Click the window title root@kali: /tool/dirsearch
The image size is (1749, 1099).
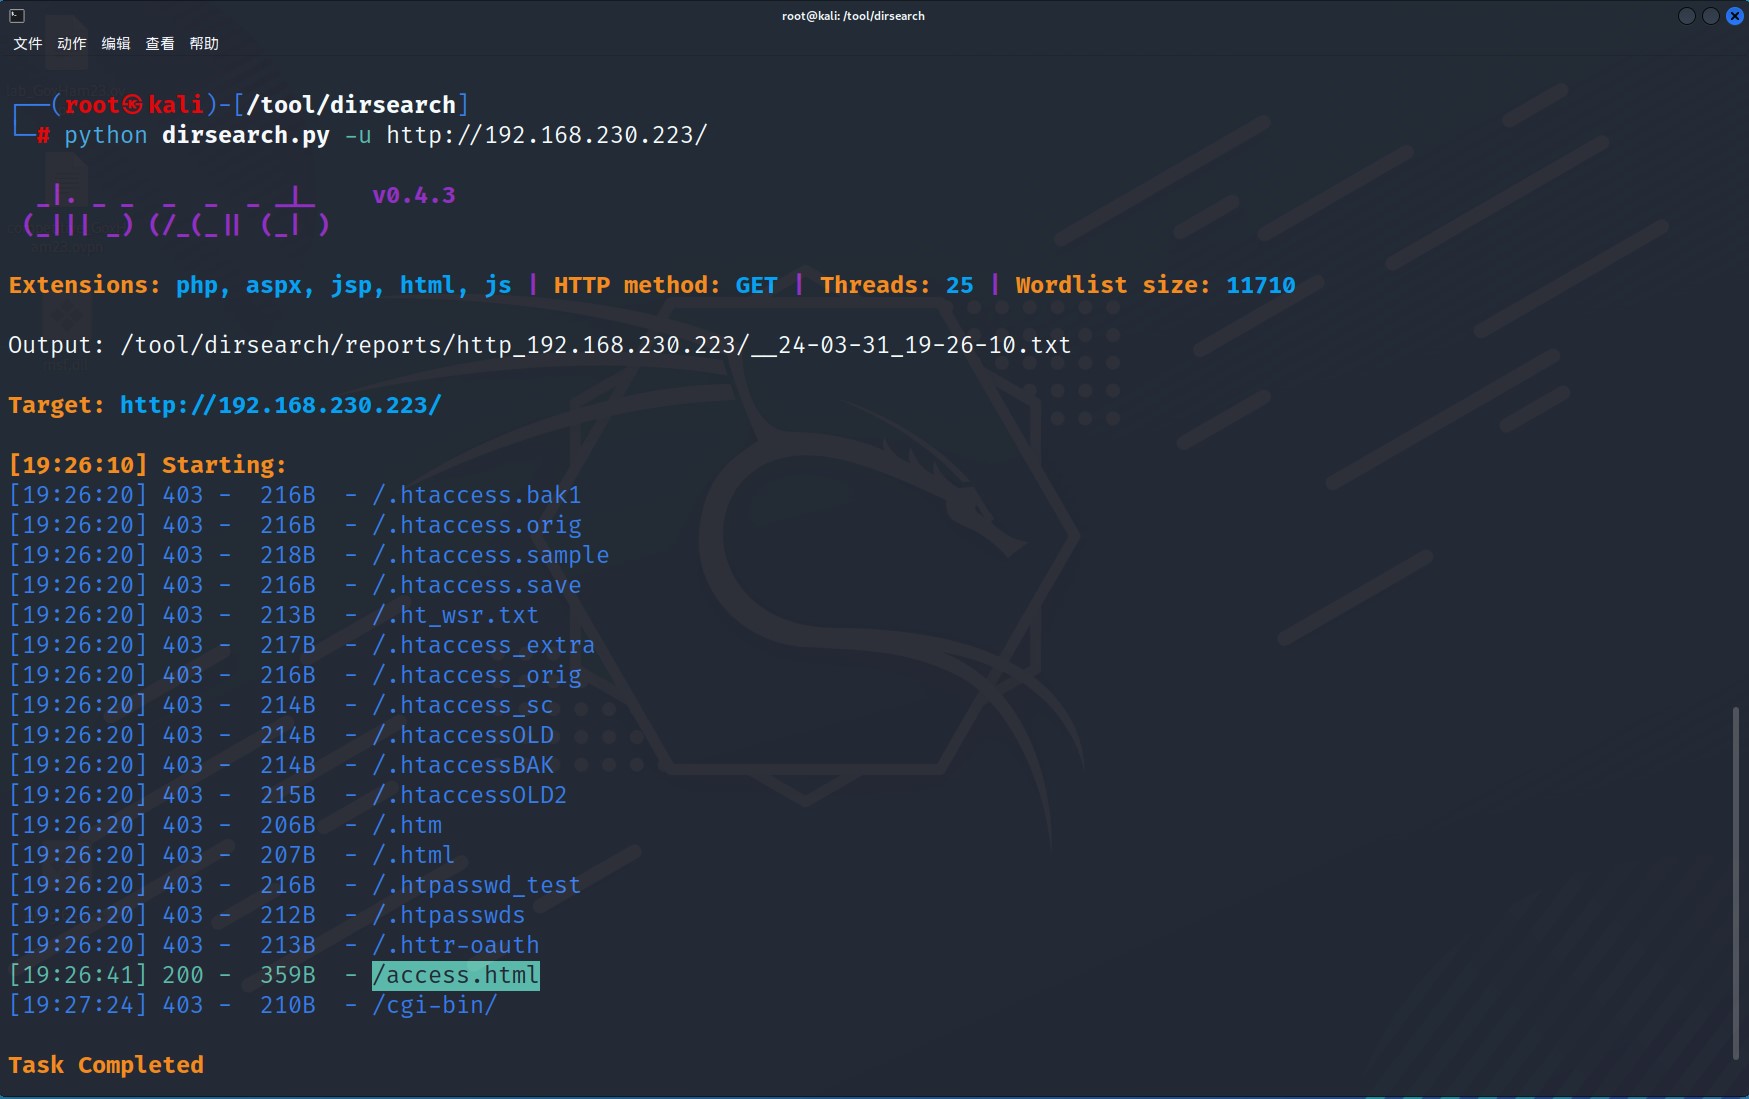pyautogui.click(x=853, y=16)
